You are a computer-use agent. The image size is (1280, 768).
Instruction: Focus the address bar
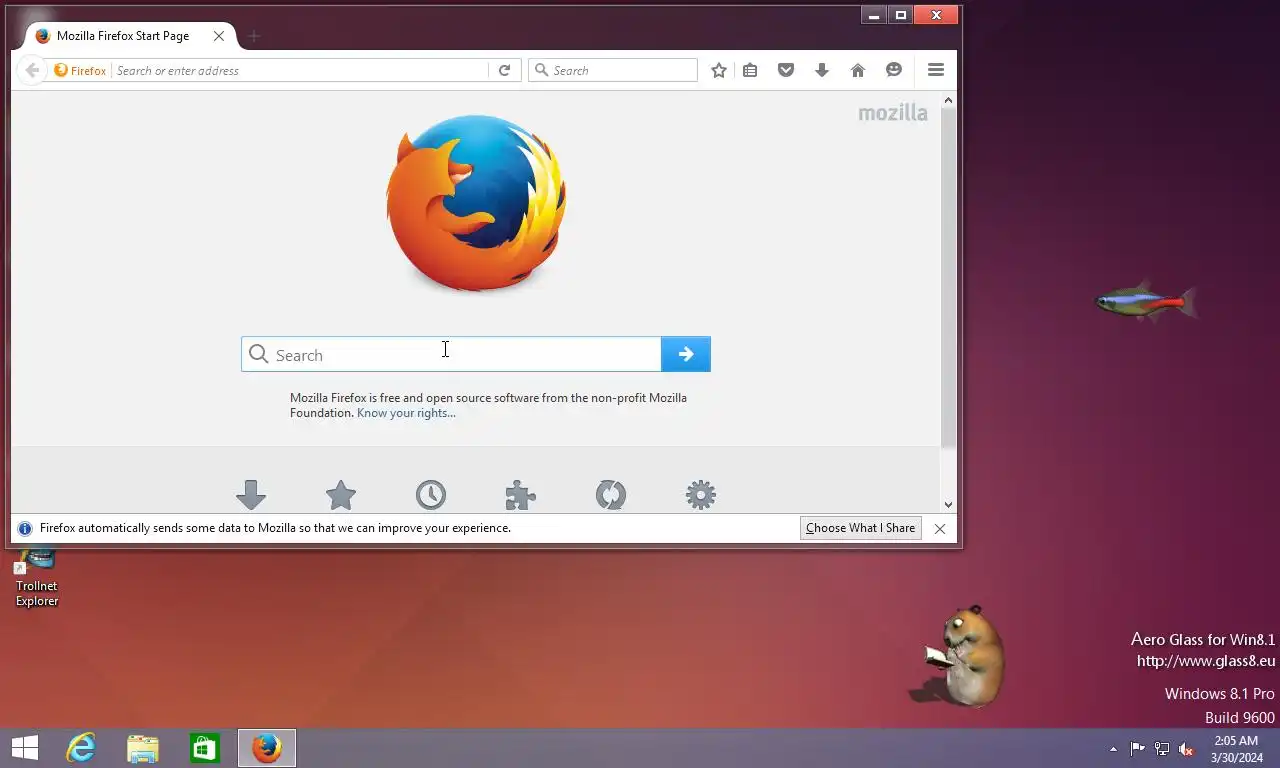[300, 70]
